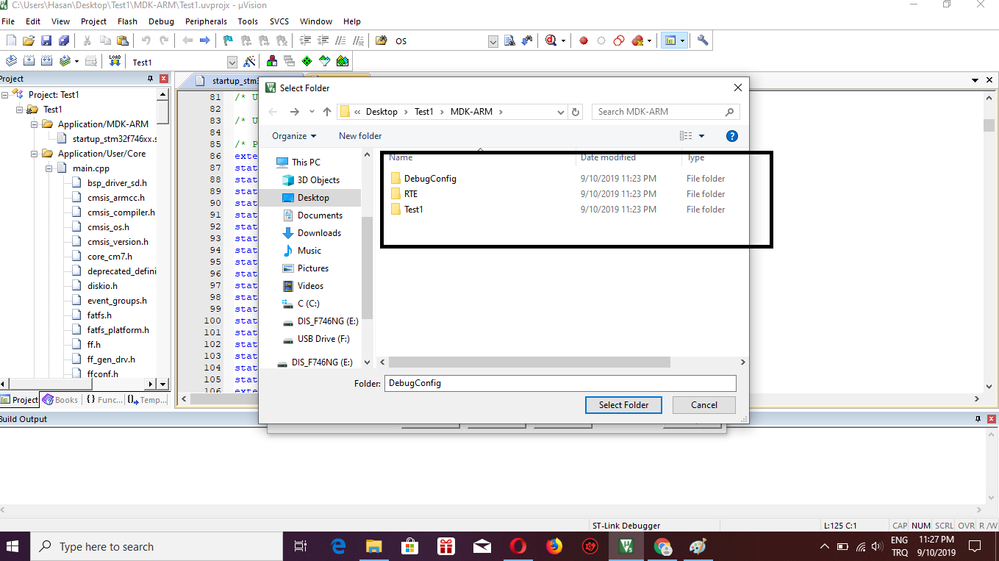Image resolution: width=999 pixels, height=561 pixels.
Task: Click the Cancel button in dialog
Action: point(704,405)
